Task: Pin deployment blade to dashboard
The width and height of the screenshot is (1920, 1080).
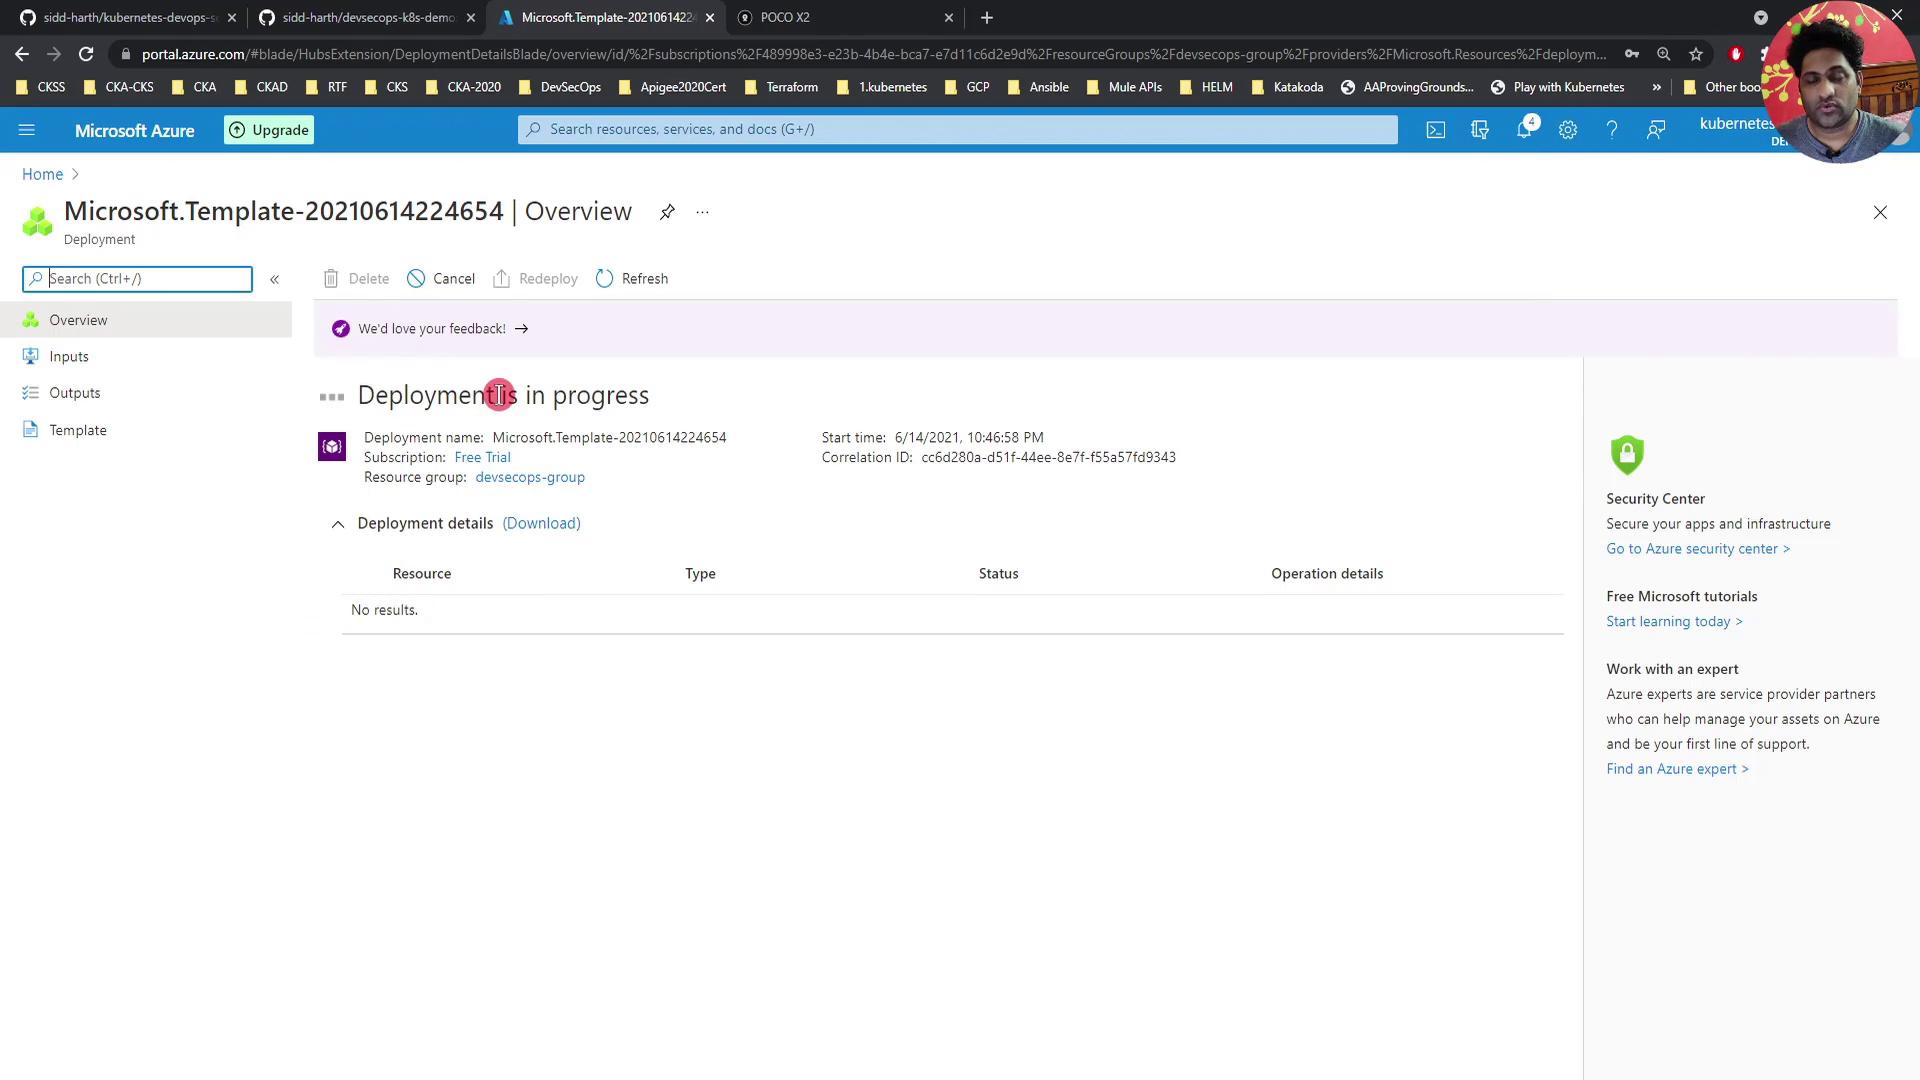Action: point(667,212)
